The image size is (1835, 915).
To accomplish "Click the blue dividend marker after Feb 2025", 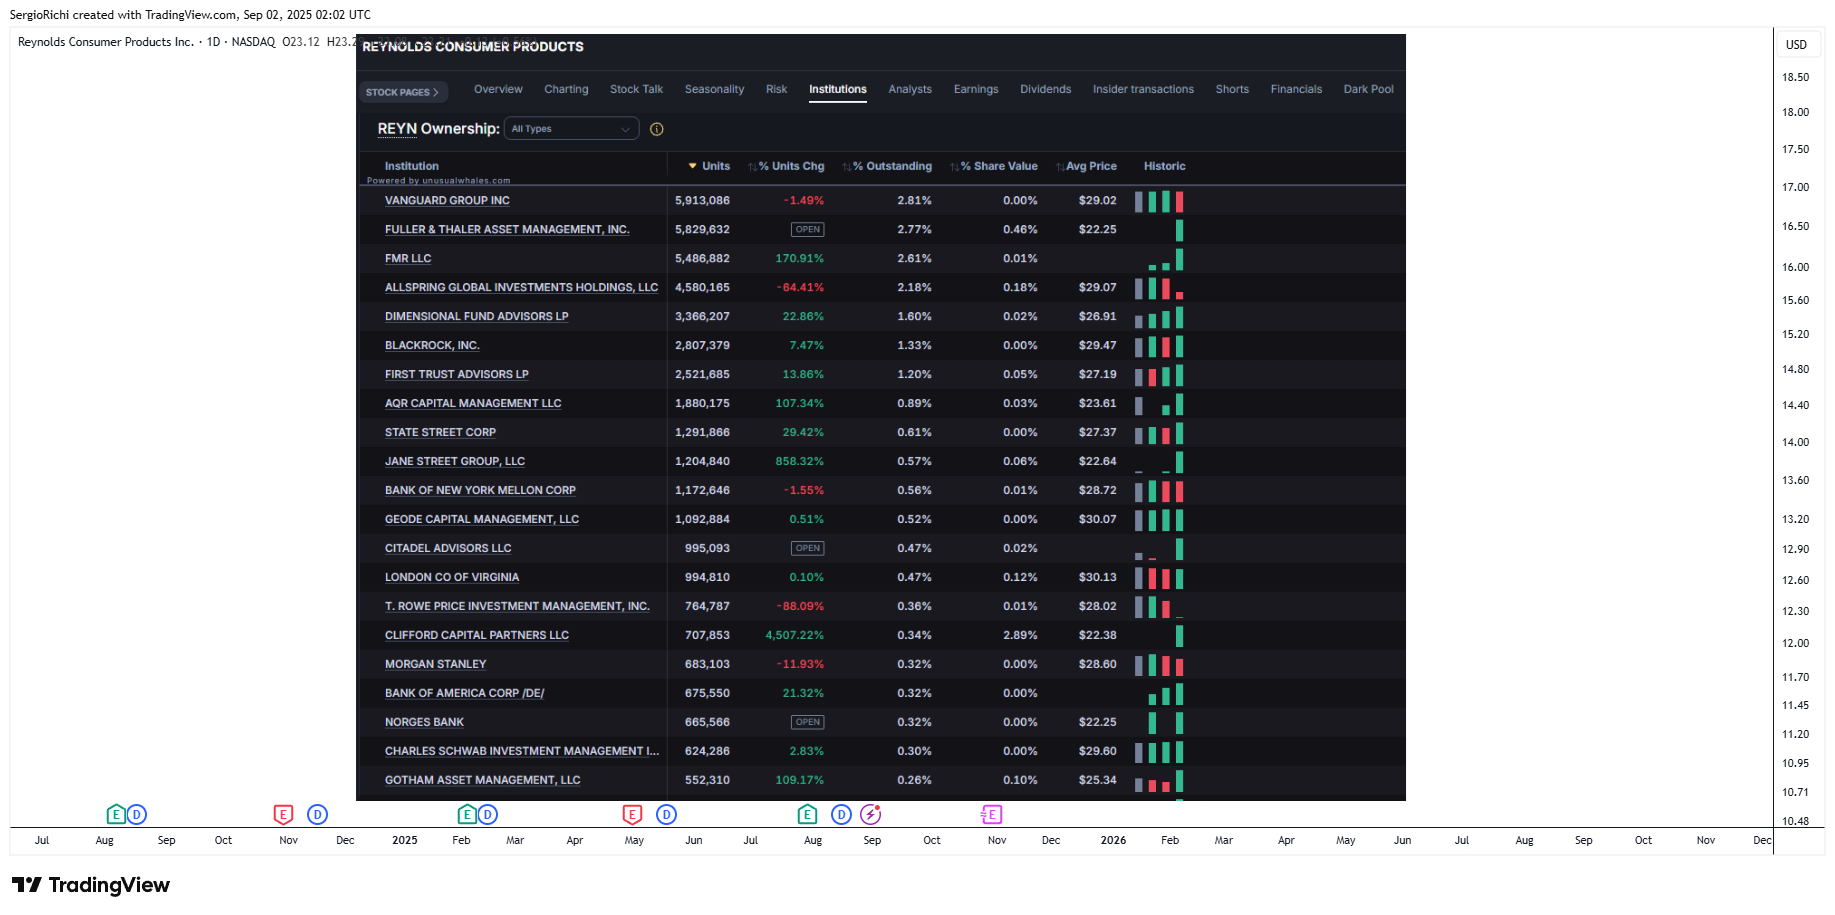I will click(x=487, y=814).
